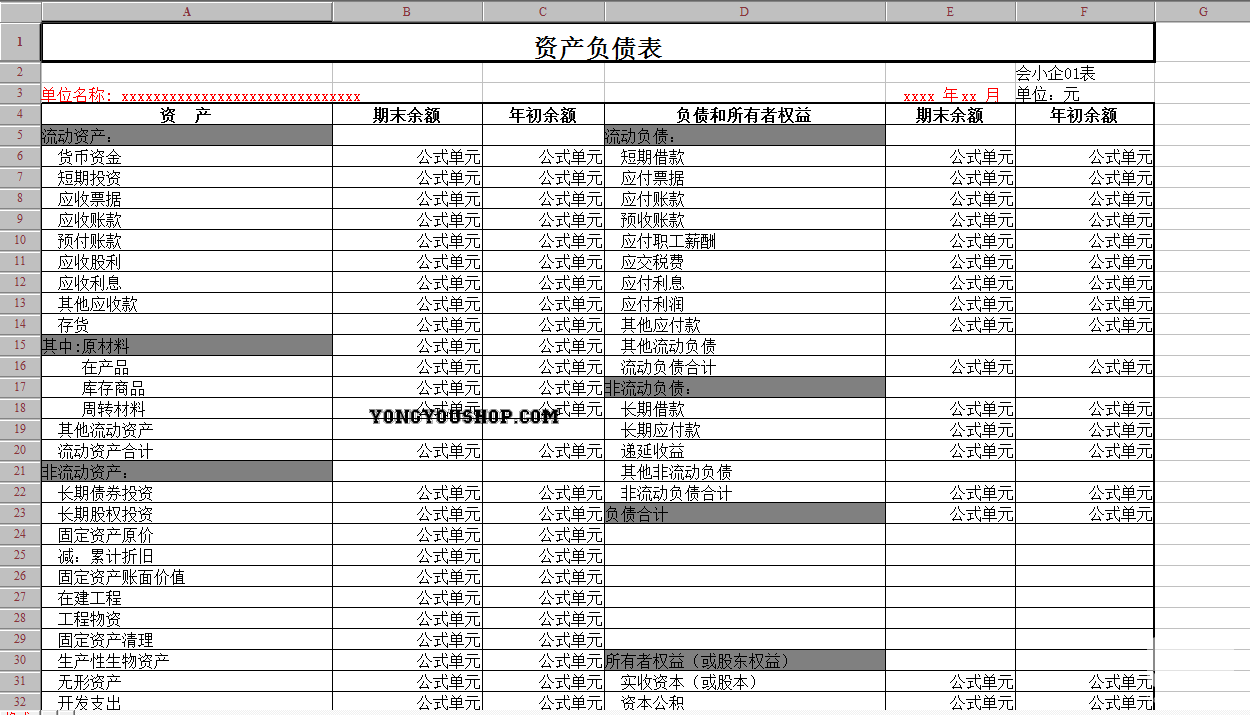Screen dimensions: 1250x715
Task: Select column B header
Action: point(407,11)
